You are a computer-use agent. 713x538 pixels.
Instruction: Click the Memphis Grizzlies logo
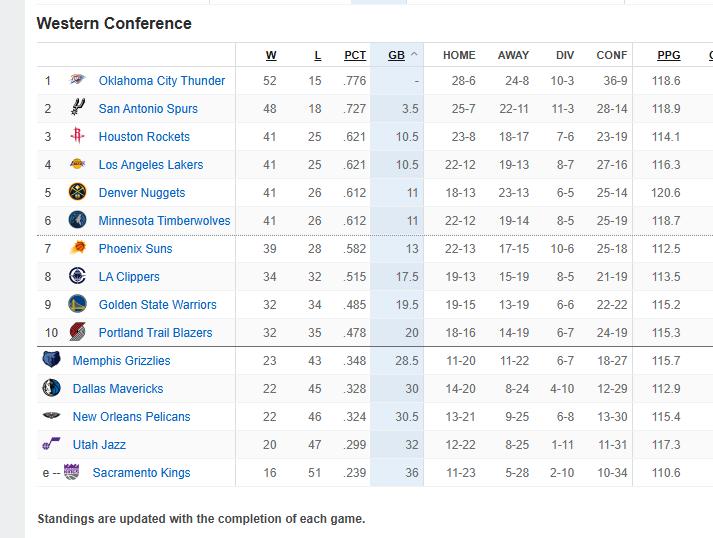click(52, 361)
